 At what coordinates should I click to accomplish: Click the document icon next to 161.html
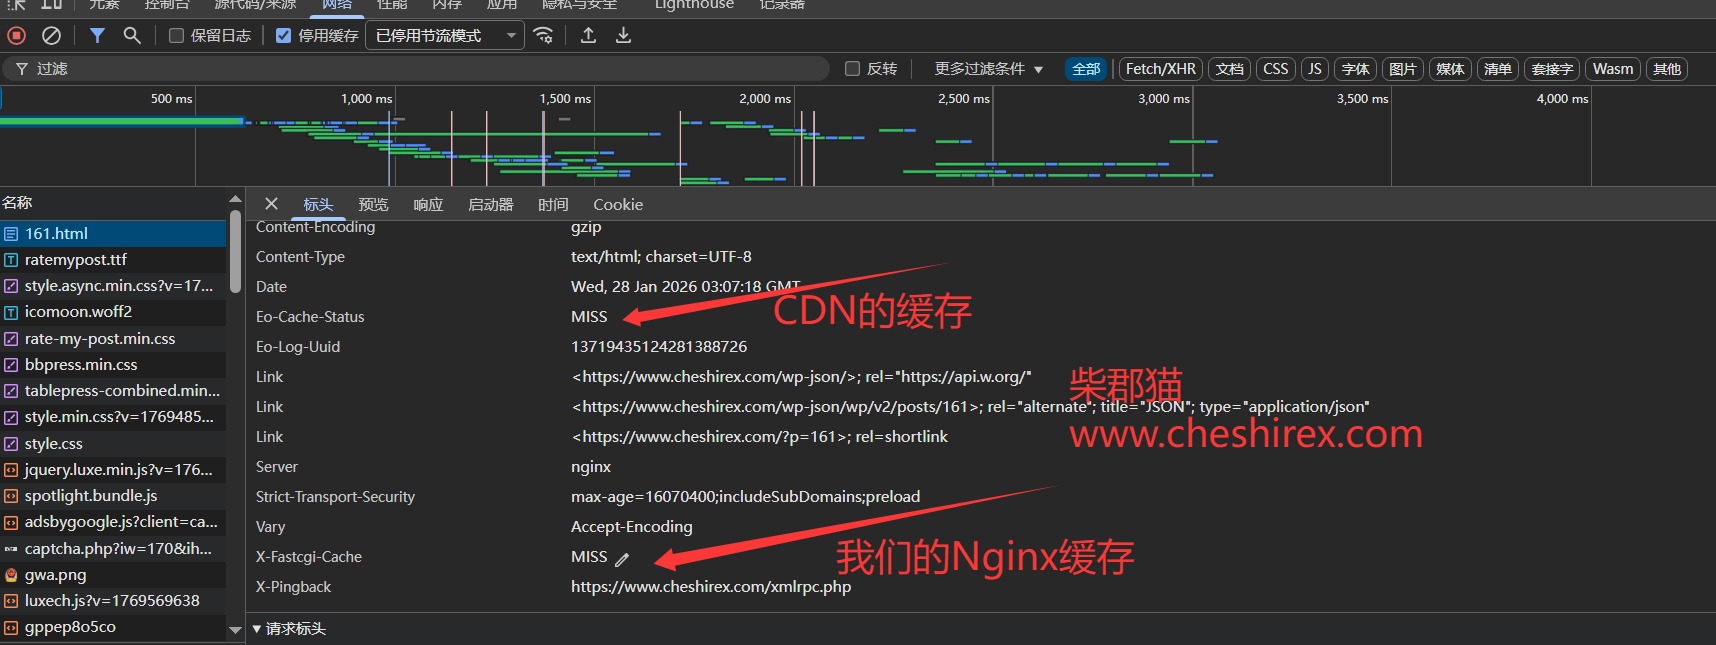coord(11,234)
